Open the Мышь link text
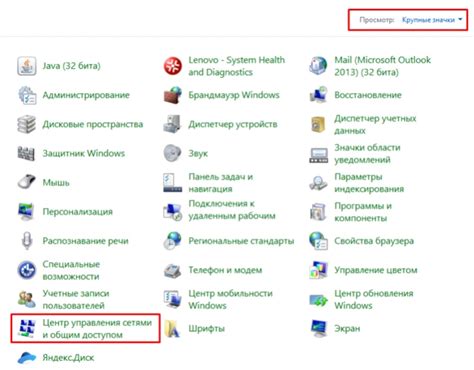Viewport: 474px width, 370px height. pyautogui.click(x=56, y=183)
